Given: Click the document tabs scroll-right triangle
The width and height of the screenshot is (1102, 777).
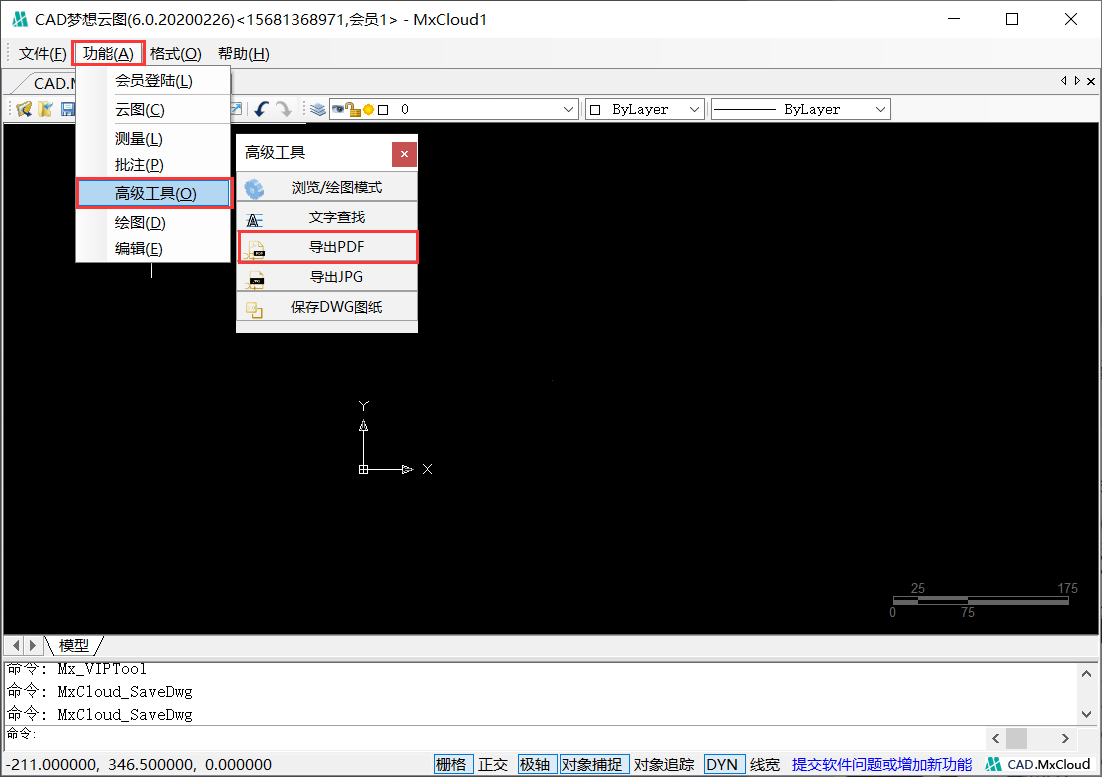Looking at the screenshot, I should [x=1077, y=81].
